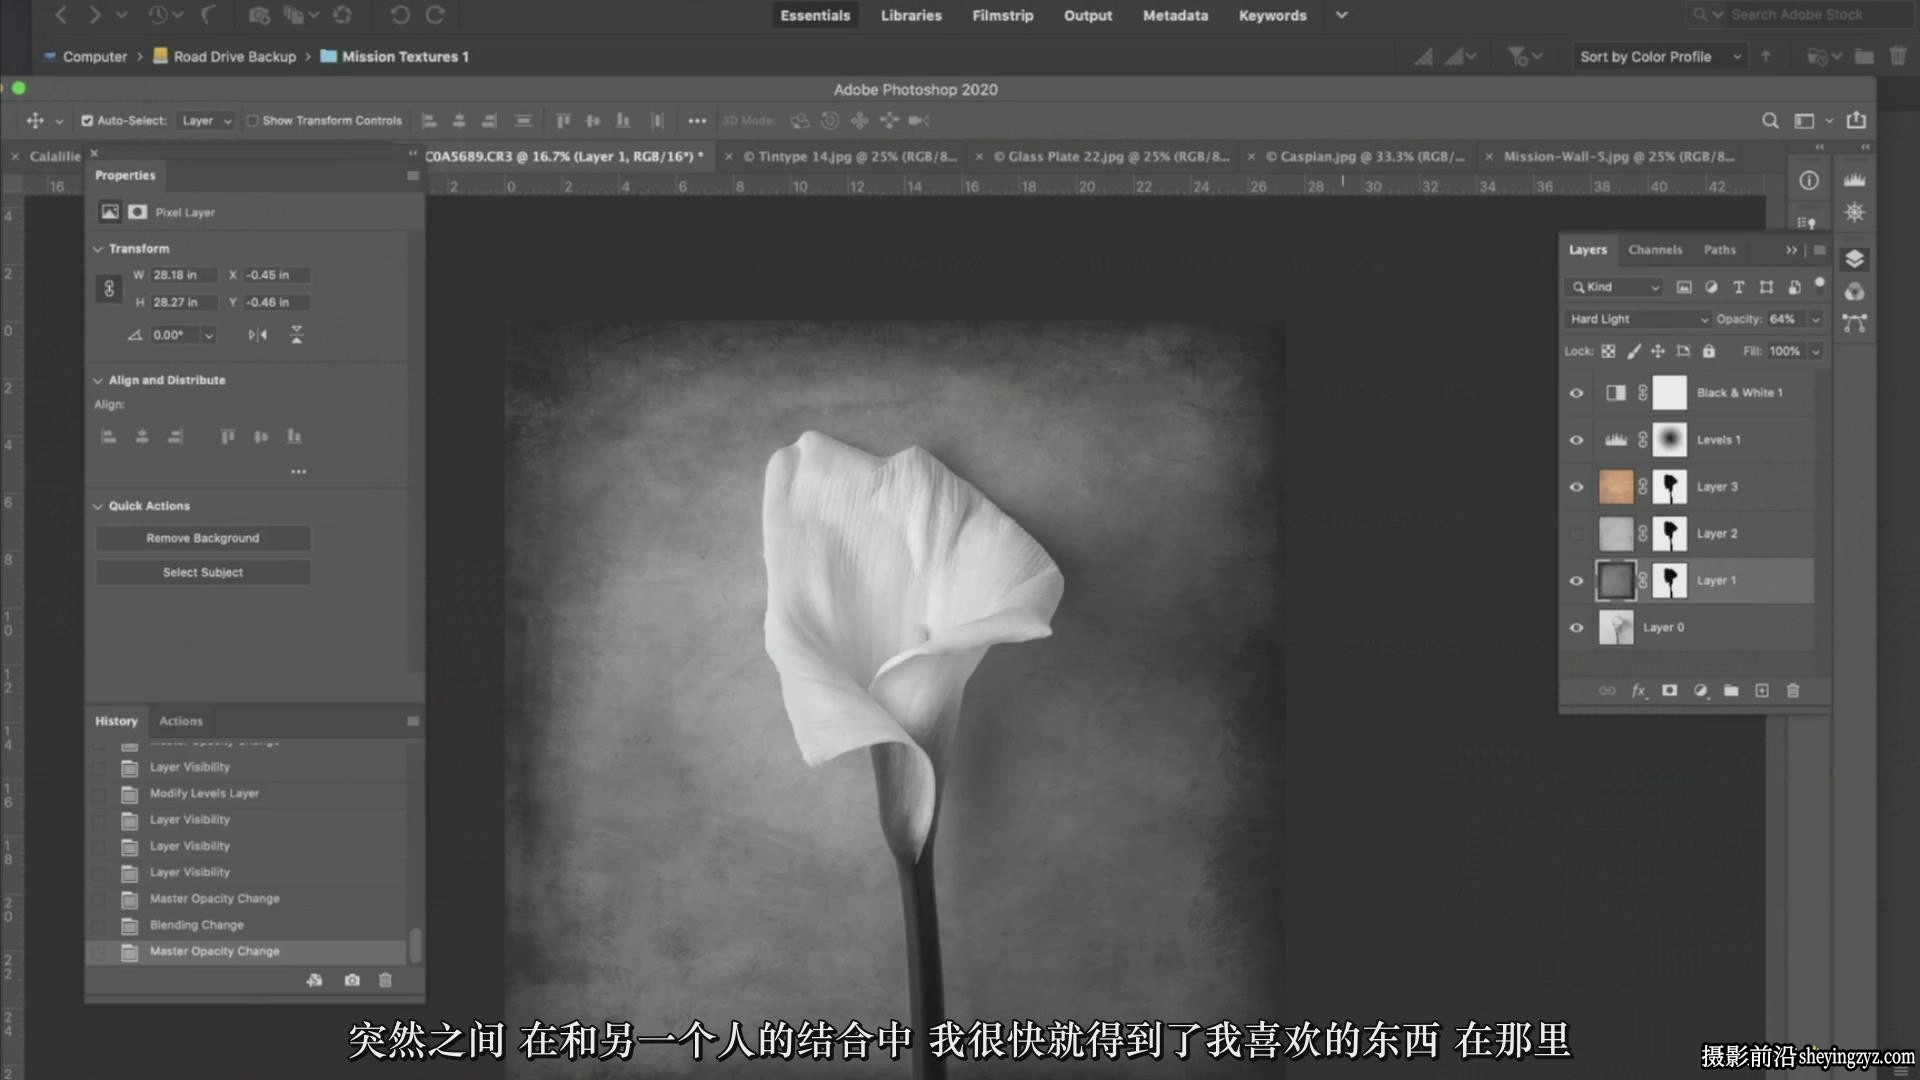The height and width of the screenshot is (1080, 1920).
Task: Add a layer mask in Layers panel
Action: tap(1669, 690)
